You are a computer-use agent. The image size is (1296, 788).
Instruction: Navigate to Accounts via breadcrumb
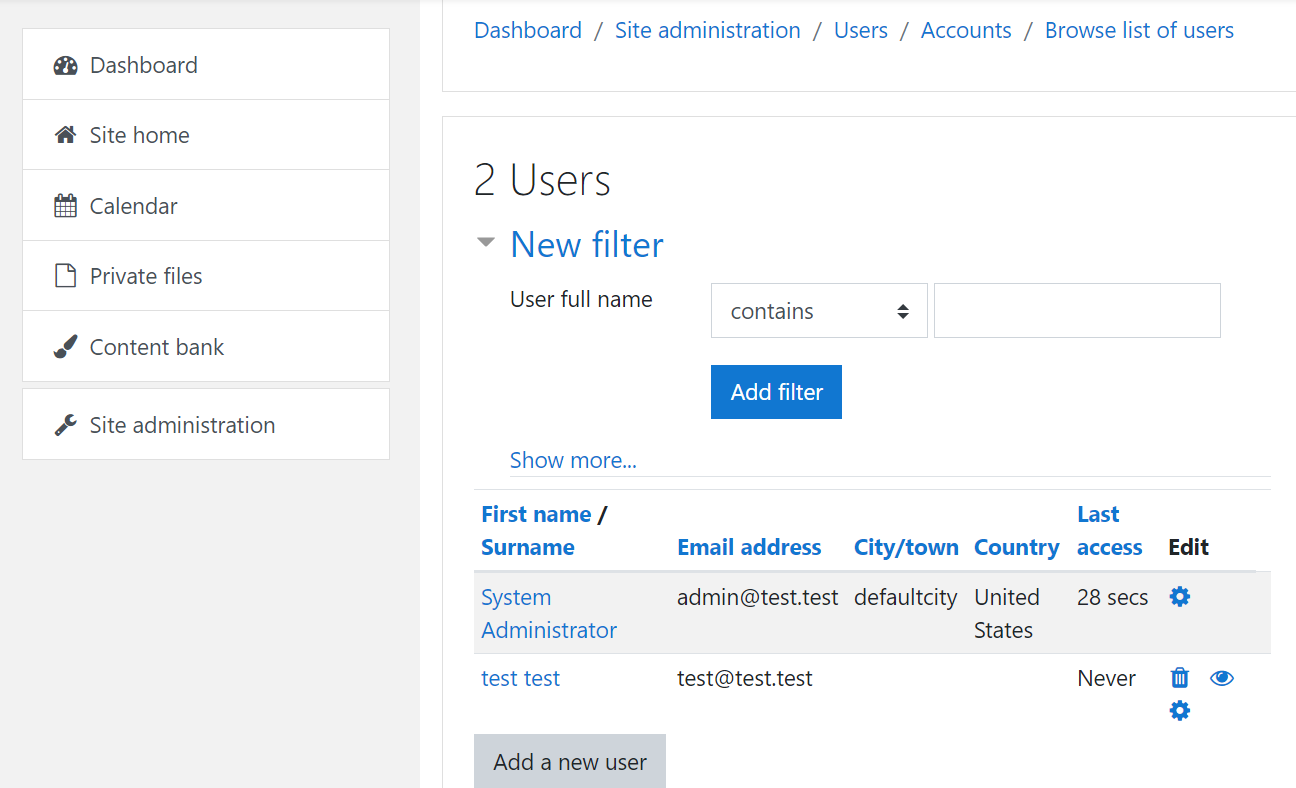965,30
